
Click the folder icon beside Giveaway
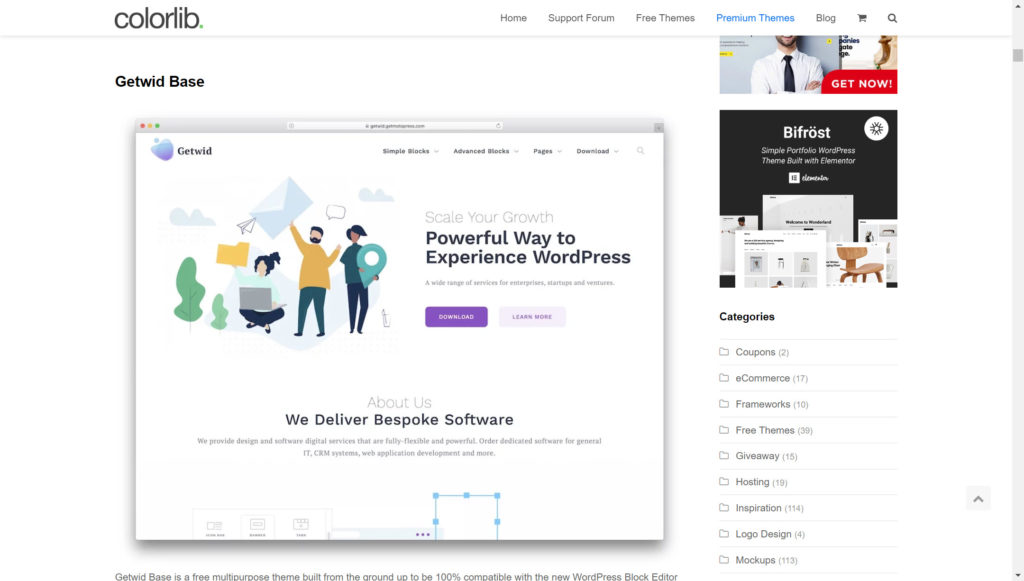[724, 456]
